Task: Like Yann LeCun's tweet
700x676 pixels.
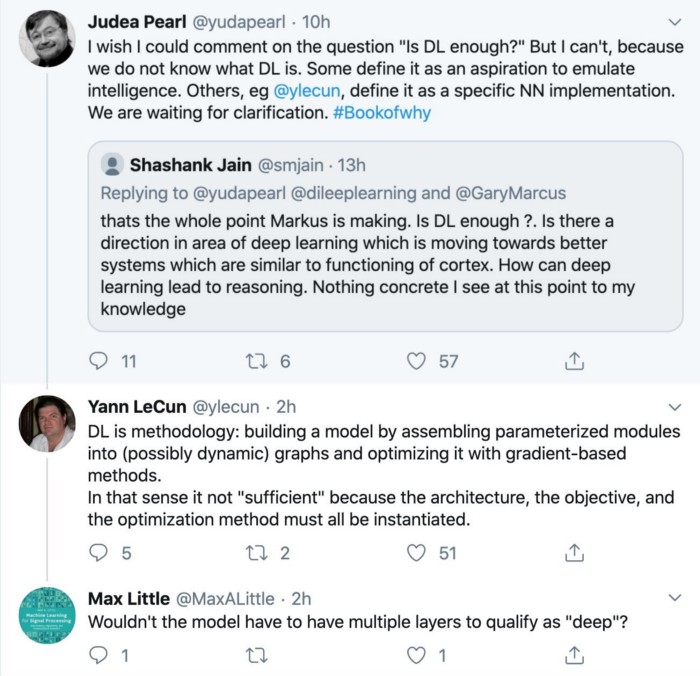Action: point(416,552)
